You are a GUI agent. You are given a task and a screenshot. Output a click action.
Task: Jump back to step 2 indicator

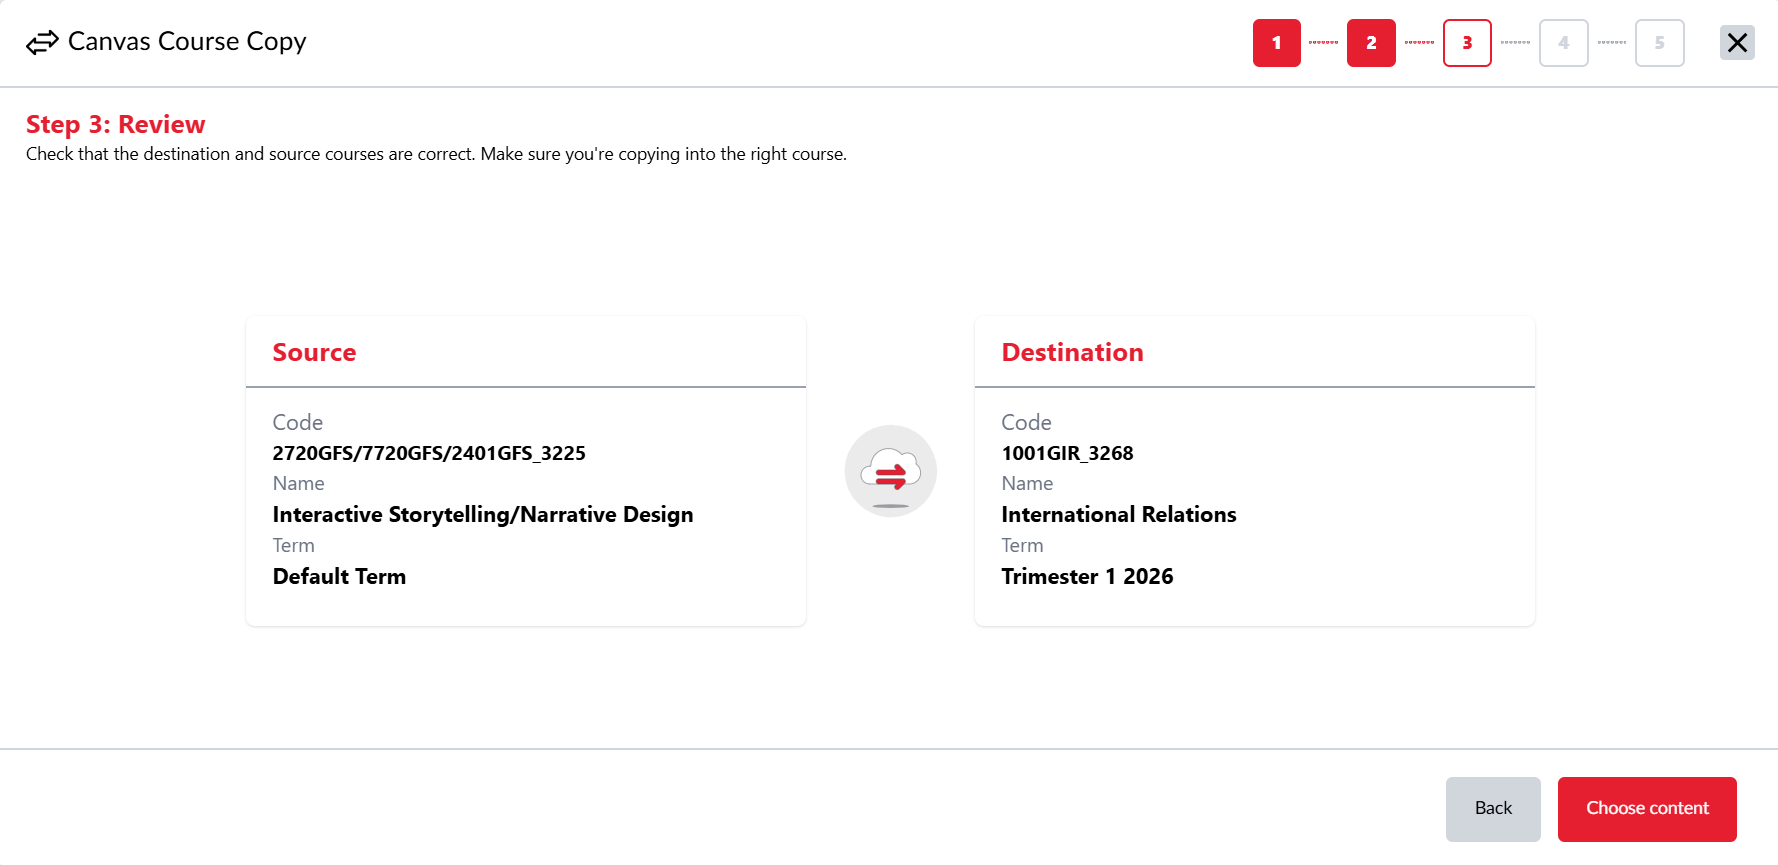[x=1371, y=43]
